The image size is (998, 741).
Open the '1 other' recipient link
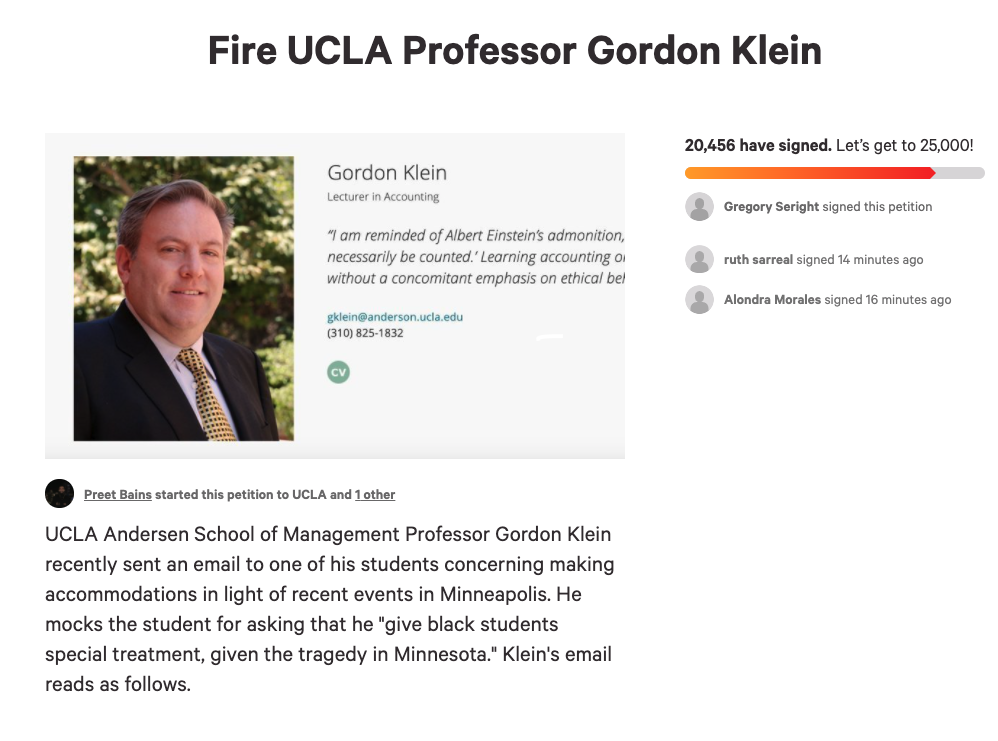click(x=375, y=495)
